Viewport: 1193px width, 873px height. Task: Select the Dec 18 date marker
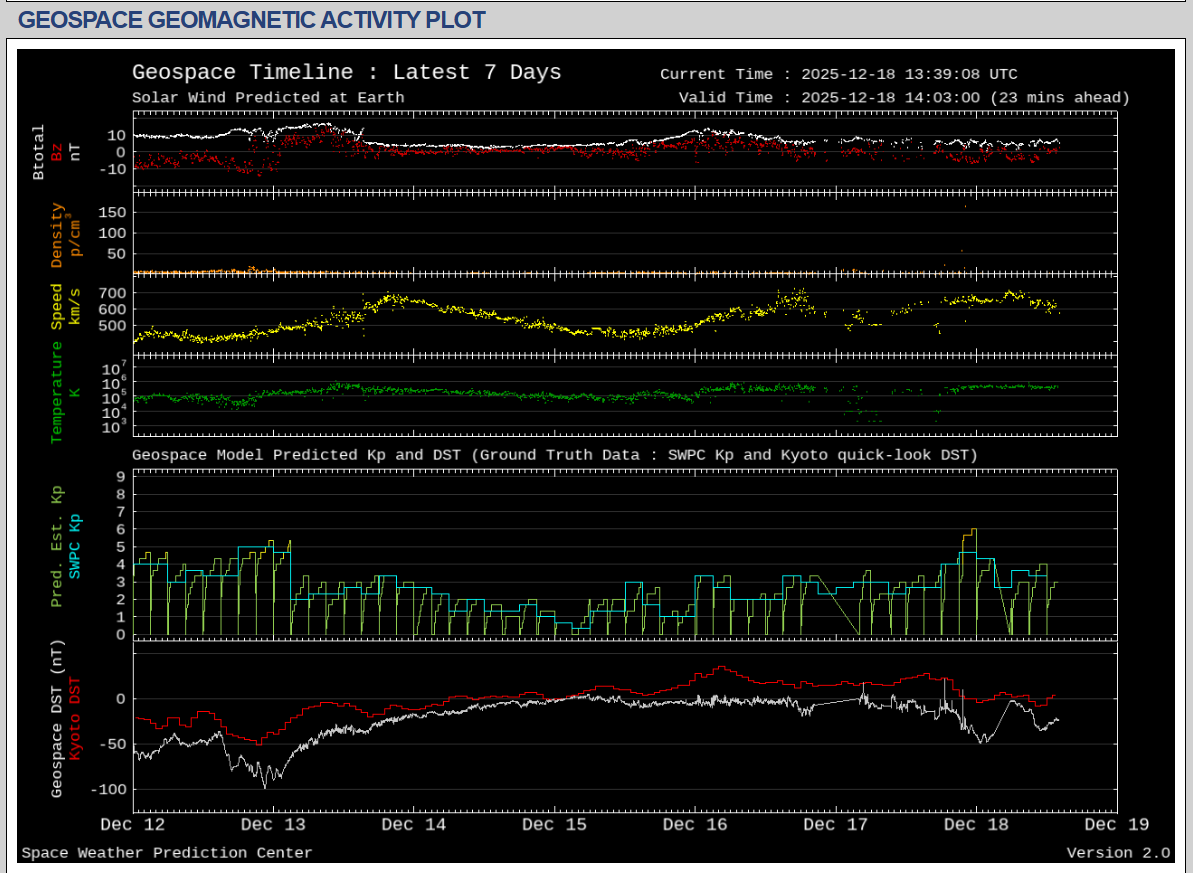pyautogui.click(x=975, y=825)
